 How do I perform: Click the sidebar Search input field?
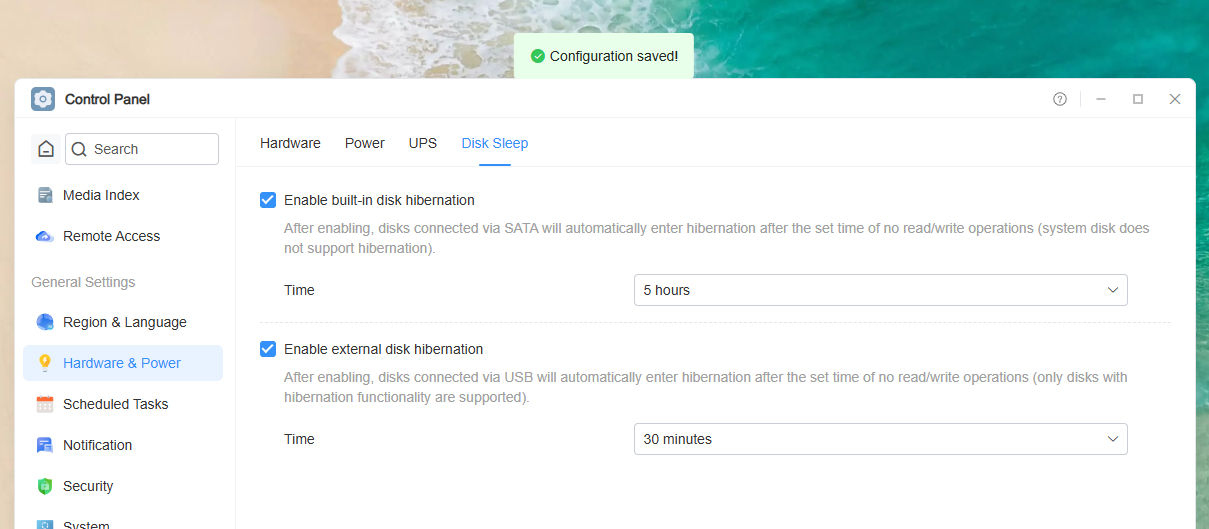142,149
